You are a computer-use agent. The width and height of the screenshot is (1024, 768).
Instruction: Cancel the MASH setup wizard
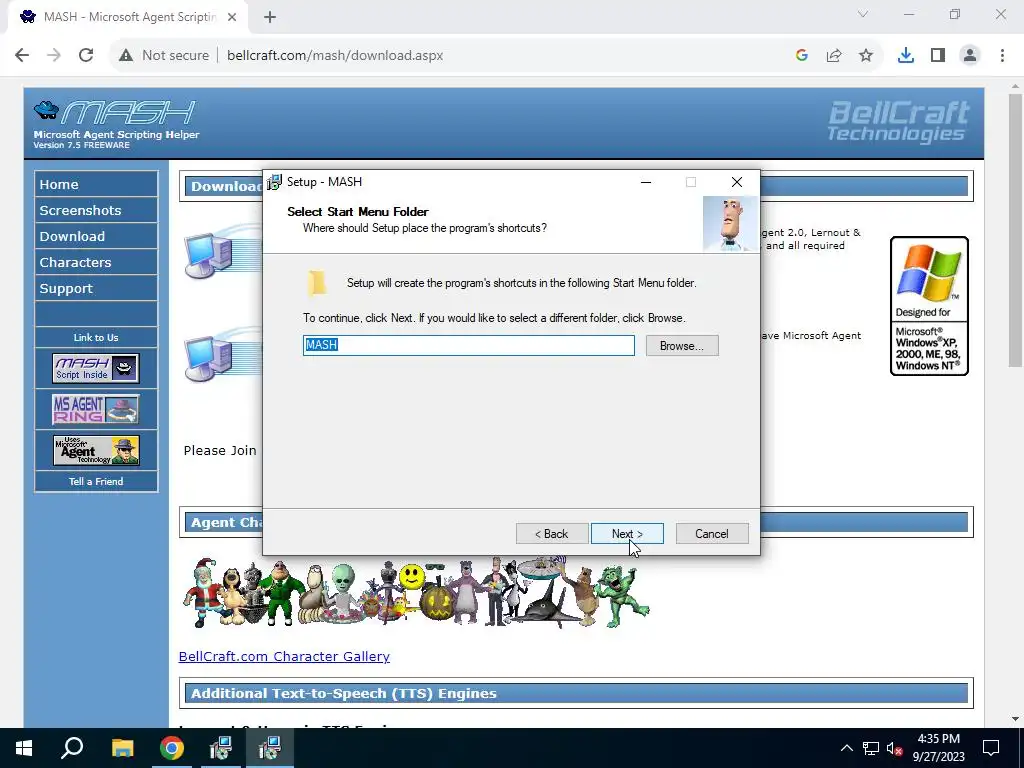[712, 534]
